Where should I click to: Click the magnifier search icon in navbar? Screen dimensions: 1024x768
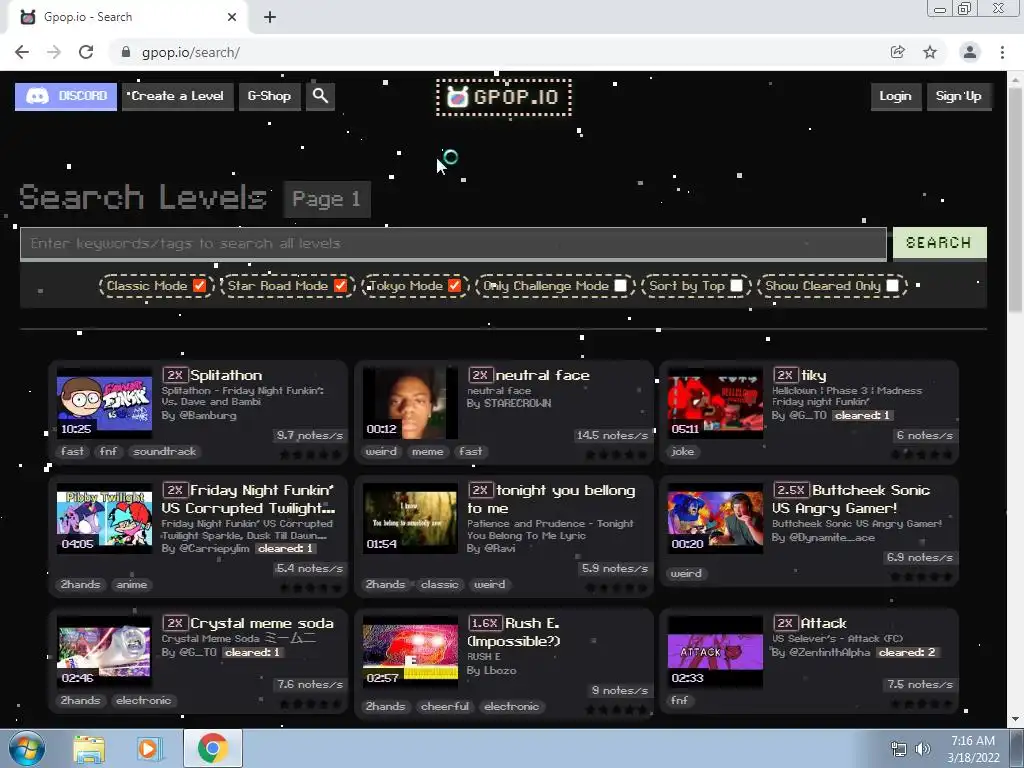320,96
